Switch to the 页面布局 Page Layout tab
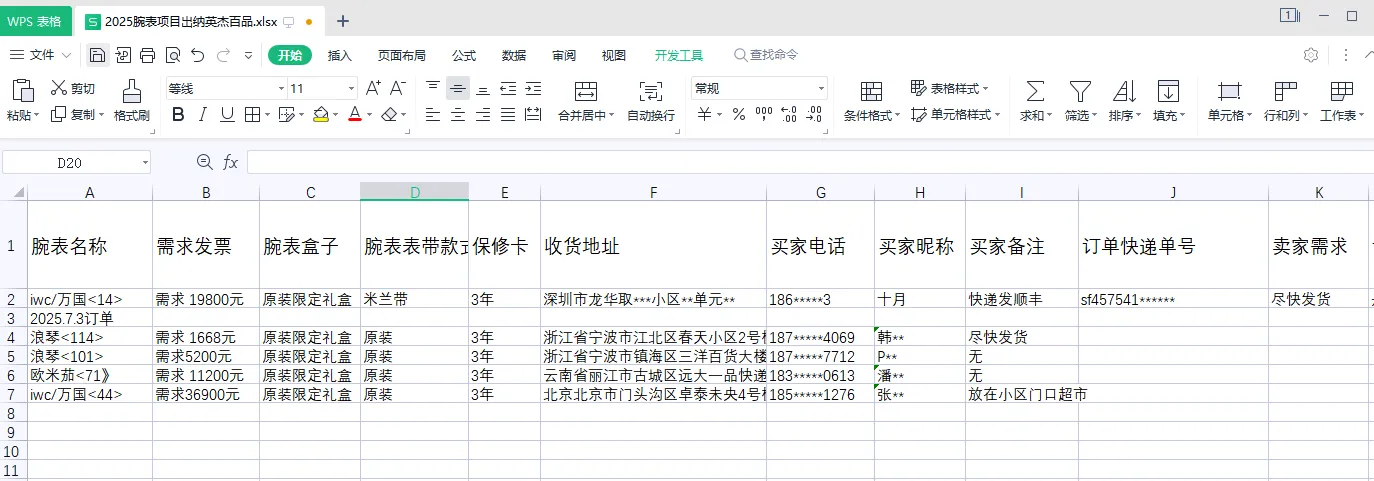This screenshot has height=481, width=1374. point(401,55)
